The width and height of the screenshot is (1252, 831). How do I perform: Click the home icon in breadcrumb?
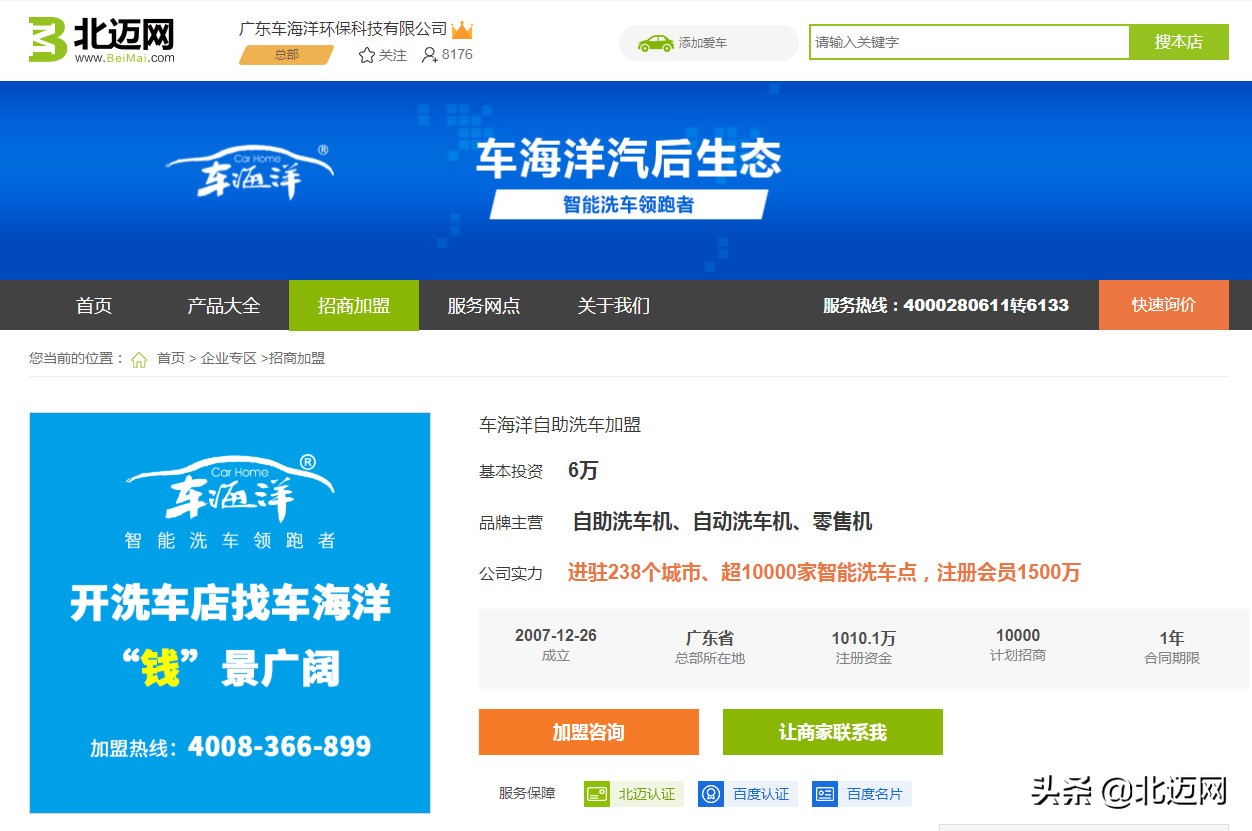pyautogui.click(x=139, y=357)
